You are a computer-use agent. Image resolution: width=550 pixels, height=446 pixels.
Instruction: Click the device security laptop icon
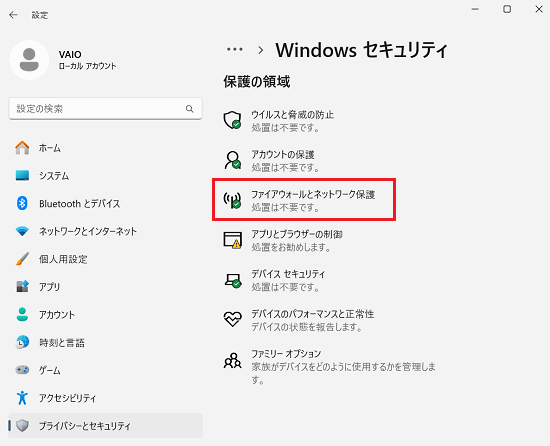pos(232,280)
